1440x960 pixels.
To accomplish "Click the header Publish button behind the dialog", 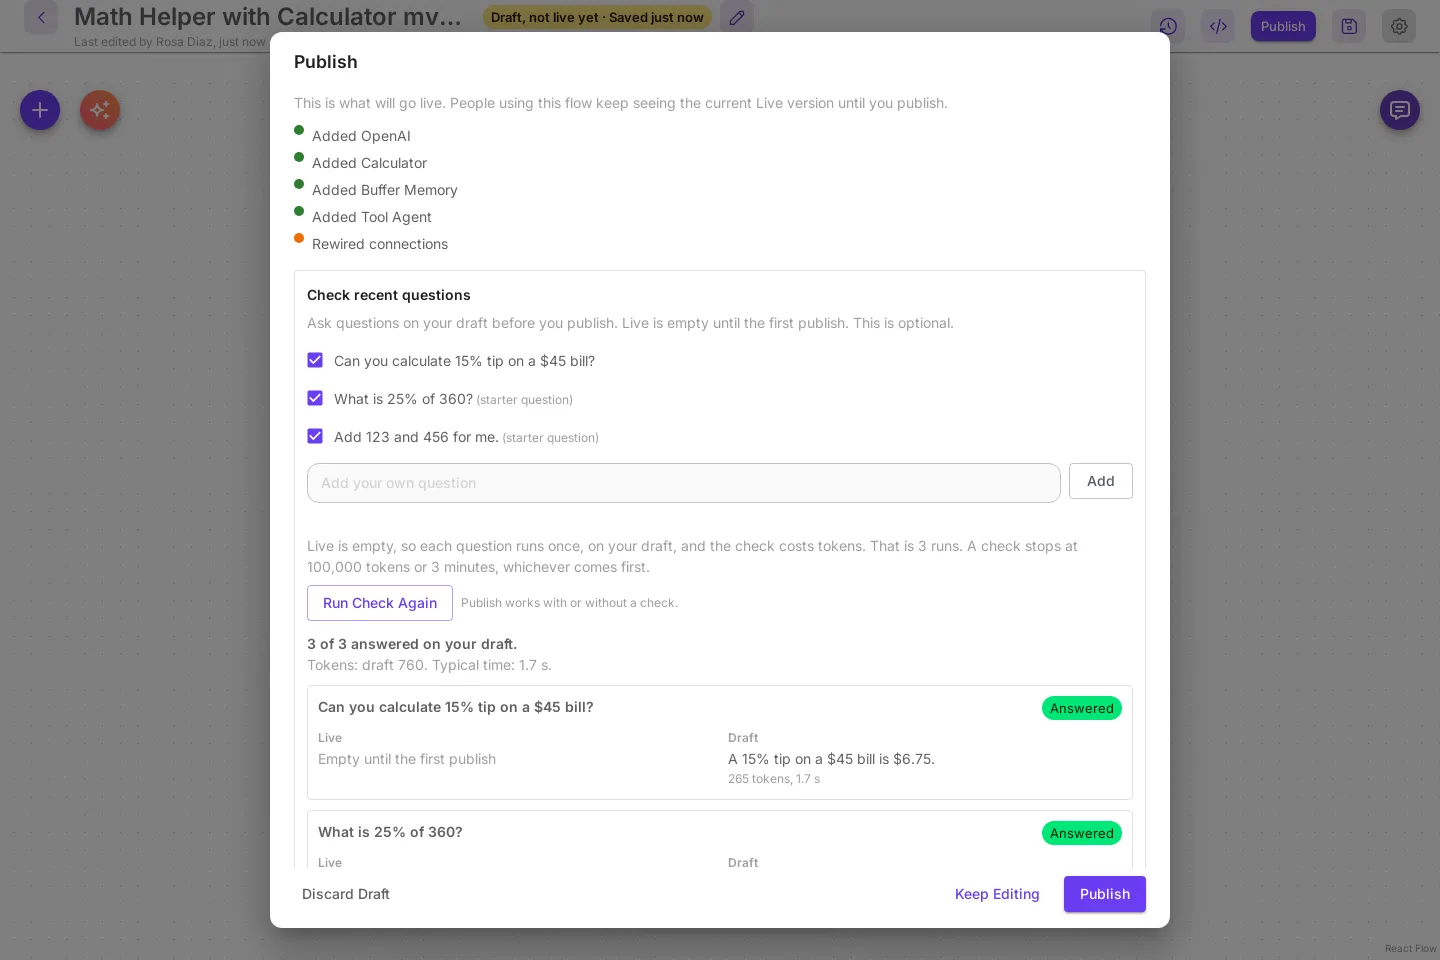I will tap(1283, 26).
